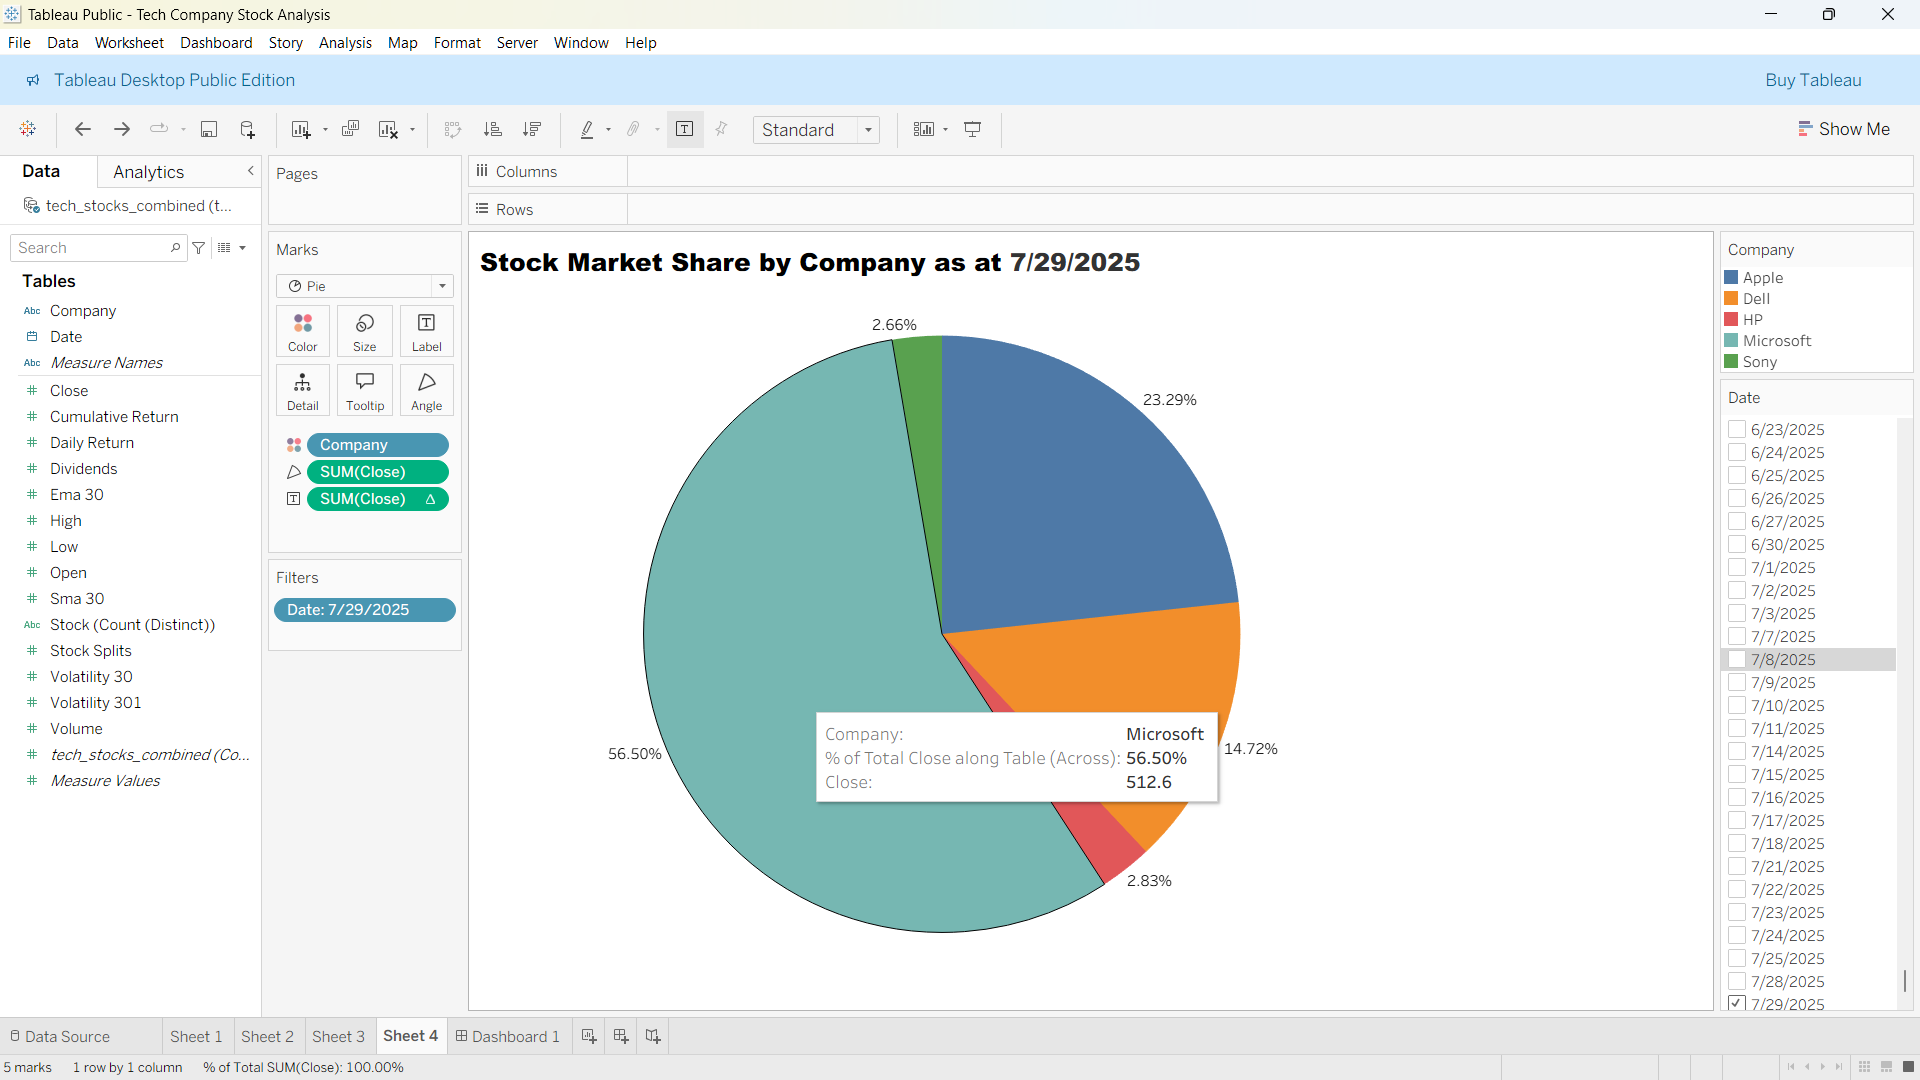Click in the fields Search box
This screenshot has width=1920, height=1080.
(98, 248)
